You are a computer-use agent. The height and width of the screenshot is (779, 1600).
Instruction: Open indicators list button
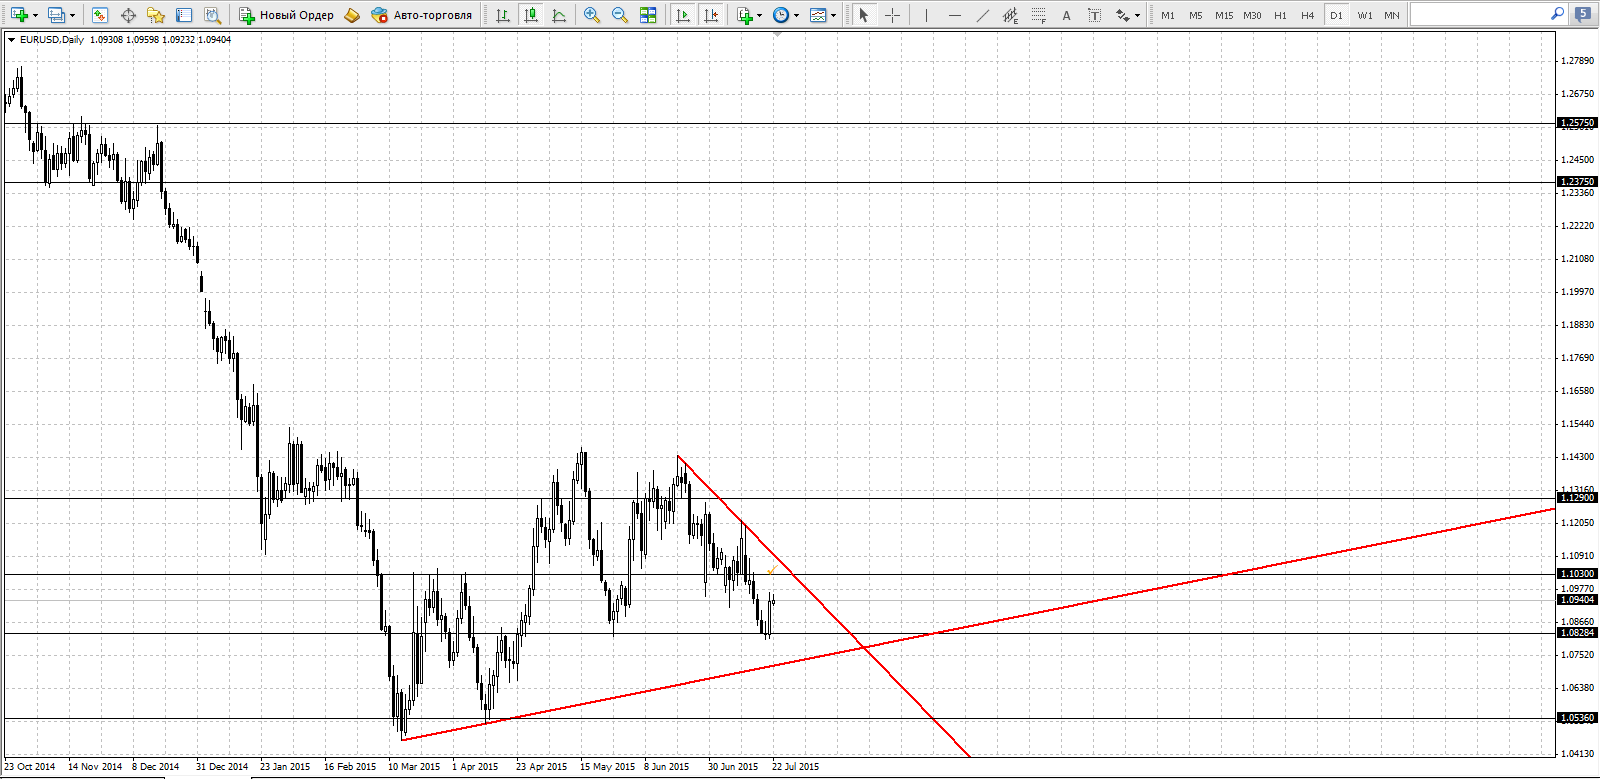point(745,15)
